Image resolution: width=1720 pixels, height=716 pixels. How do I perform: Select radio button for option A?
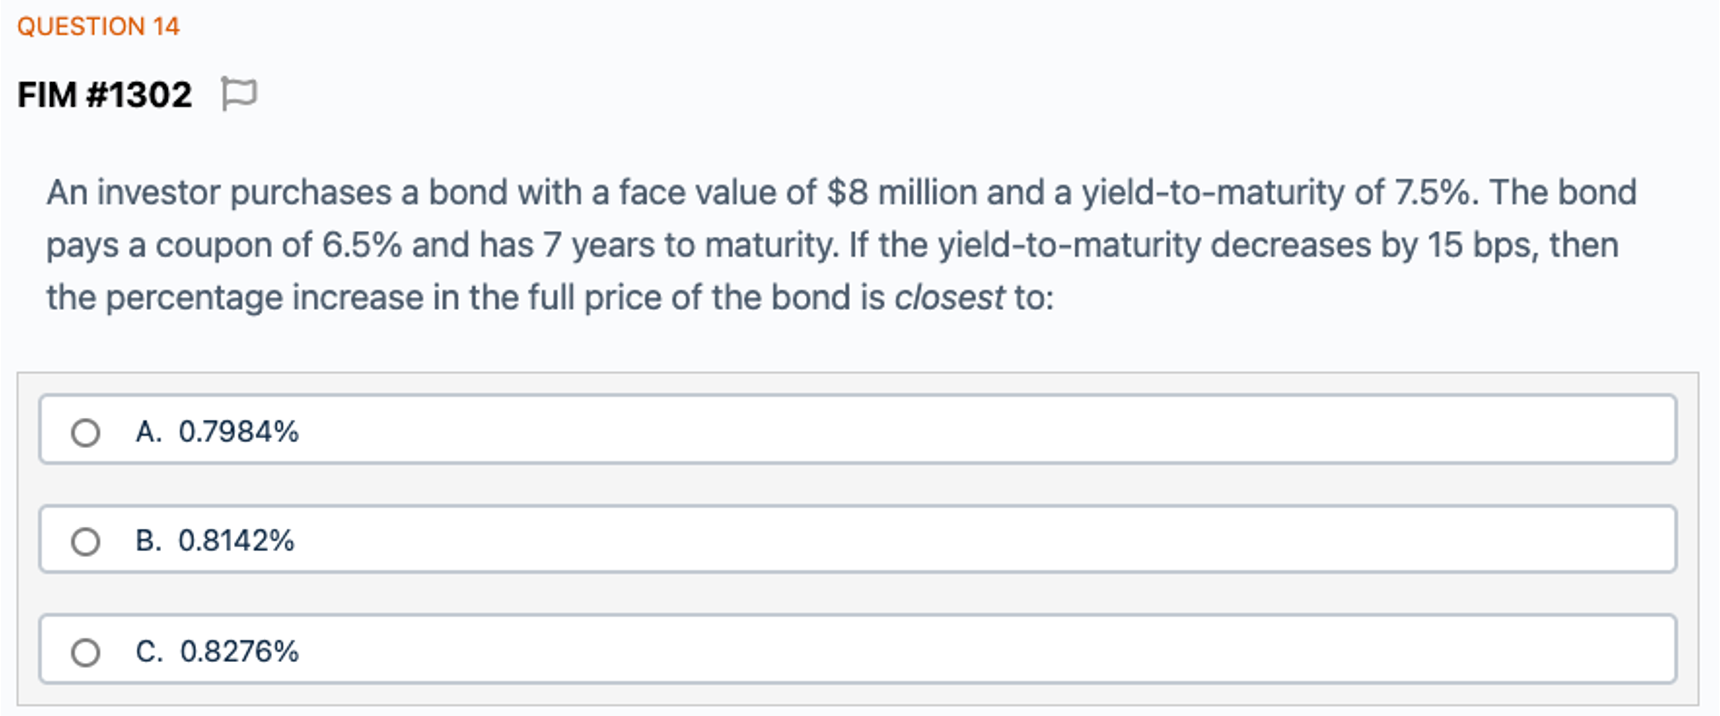tap(86, 432)
